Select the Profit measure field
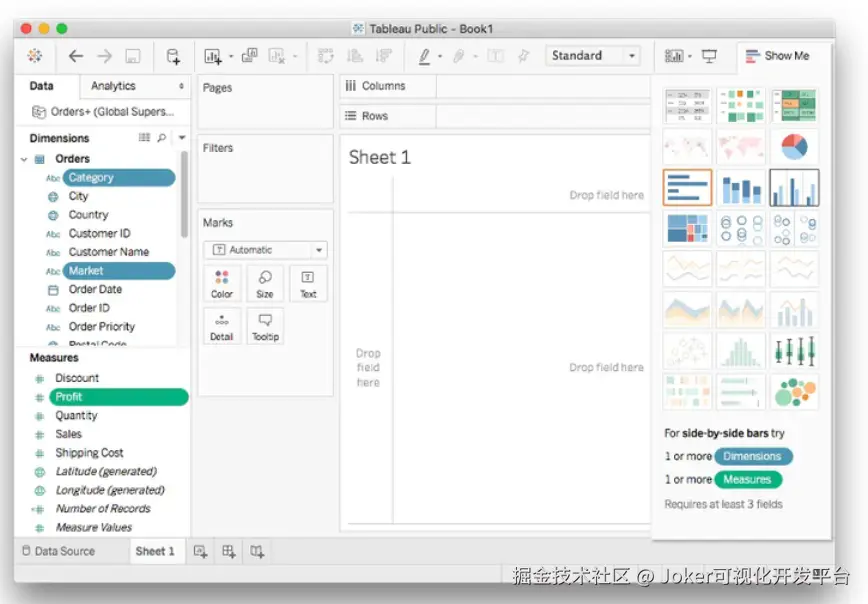The height and width of the screenshot is (604, 868). [x=118, y=397]
